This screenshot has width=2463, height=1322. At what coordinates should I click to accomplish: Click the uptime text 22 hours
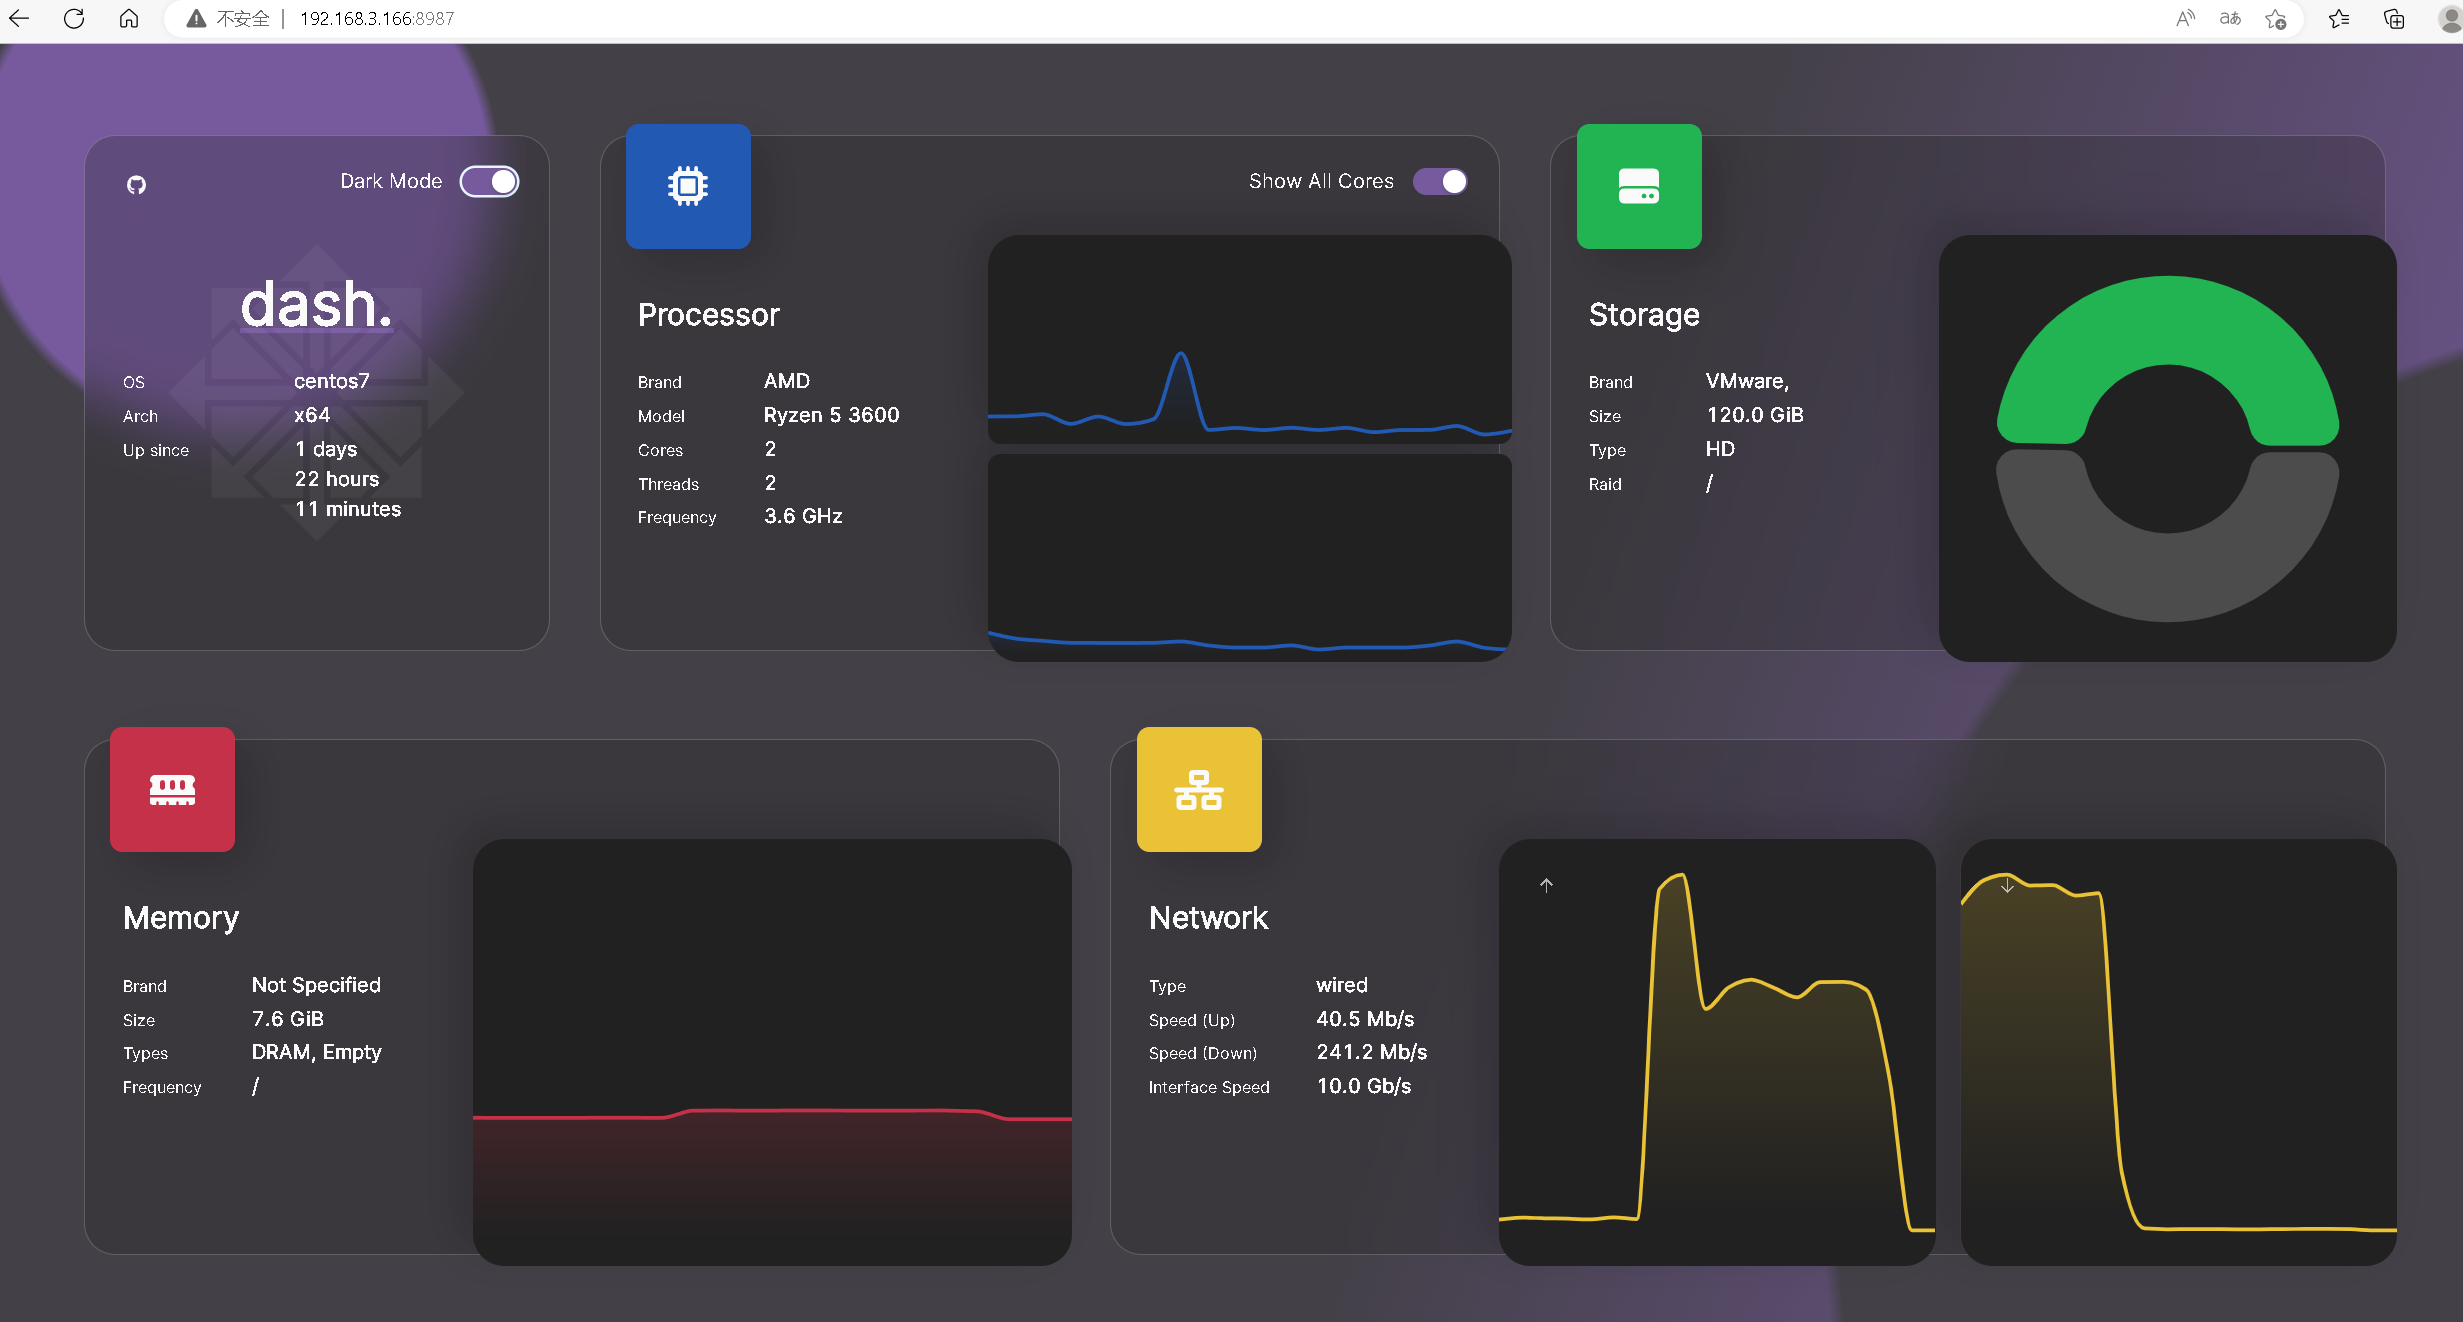(x=337, y=479)
